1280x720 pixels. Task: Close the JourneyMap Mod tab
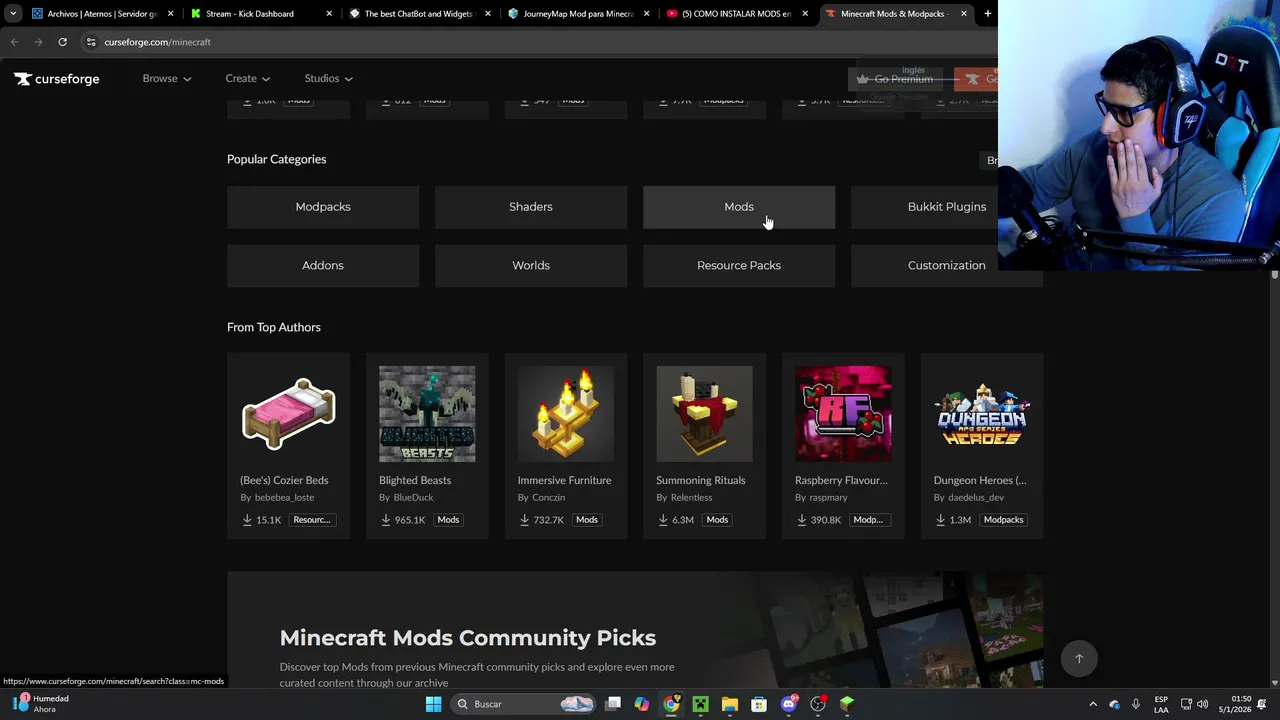646,14
